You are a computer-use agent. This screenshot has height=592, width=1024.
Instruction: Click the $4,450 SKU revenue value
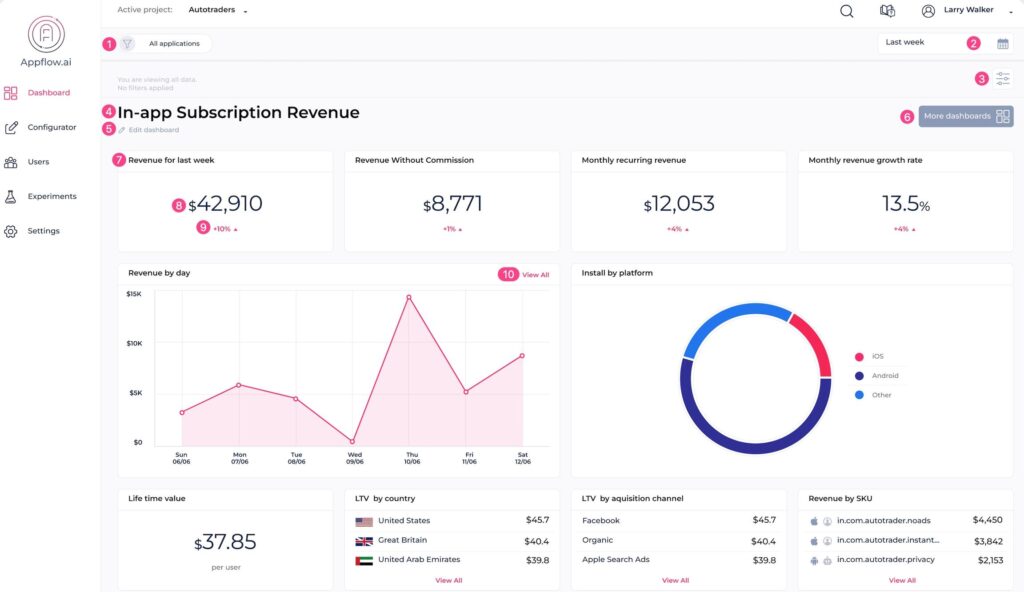(987, 520)
